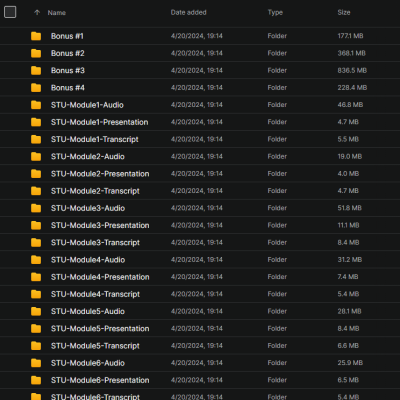Click the STU-Module3-Transcript folder icon
The height and width of the screenshot is (400, 400).
tap(36, 243)
